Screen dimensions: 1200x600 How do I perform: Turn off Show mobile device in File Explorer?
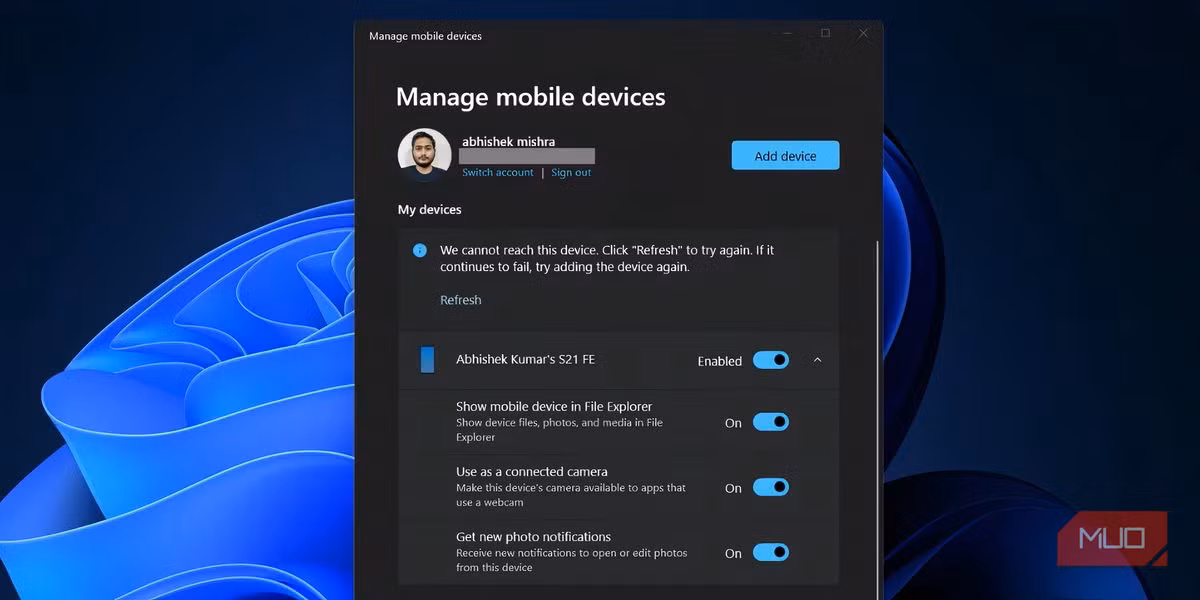point(770,422)
